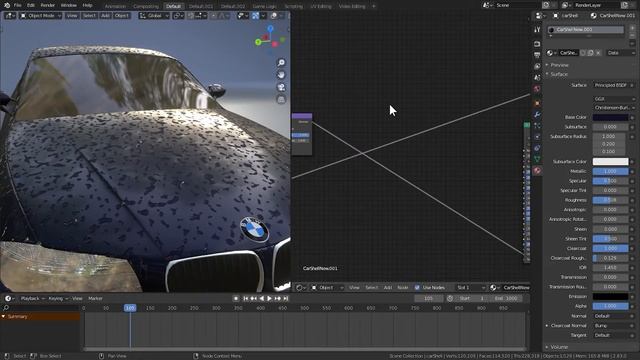Add a new material slot
640x360 pixels.
[632, 28]
